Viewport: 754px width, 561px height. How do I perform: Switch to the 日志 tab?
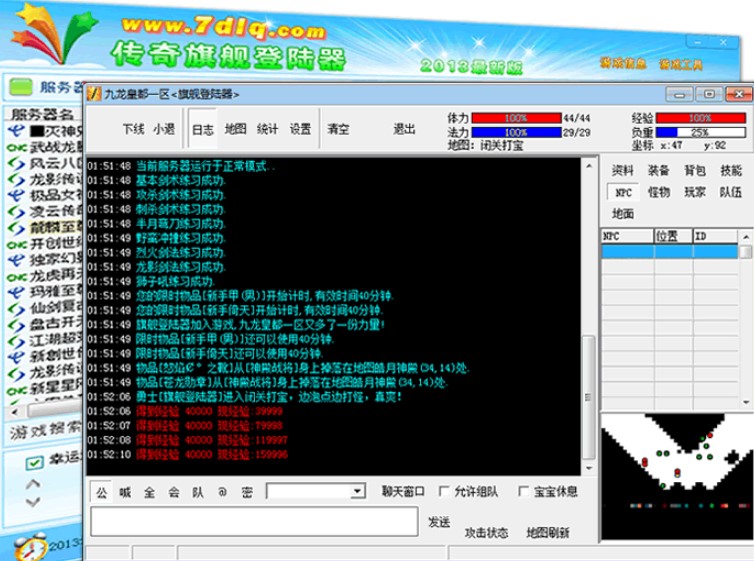pos(202,129)
